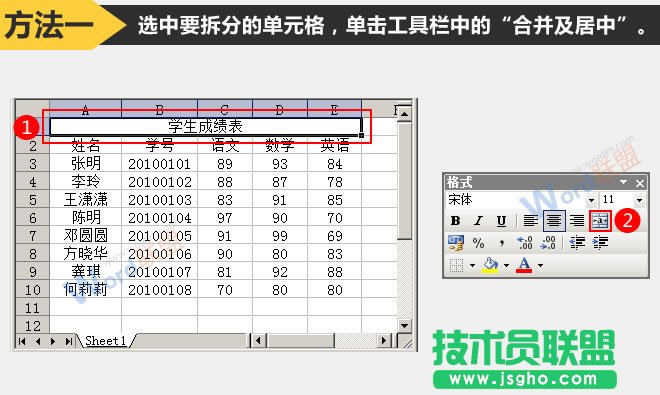Select cell 20100107

tap(160, 272)
